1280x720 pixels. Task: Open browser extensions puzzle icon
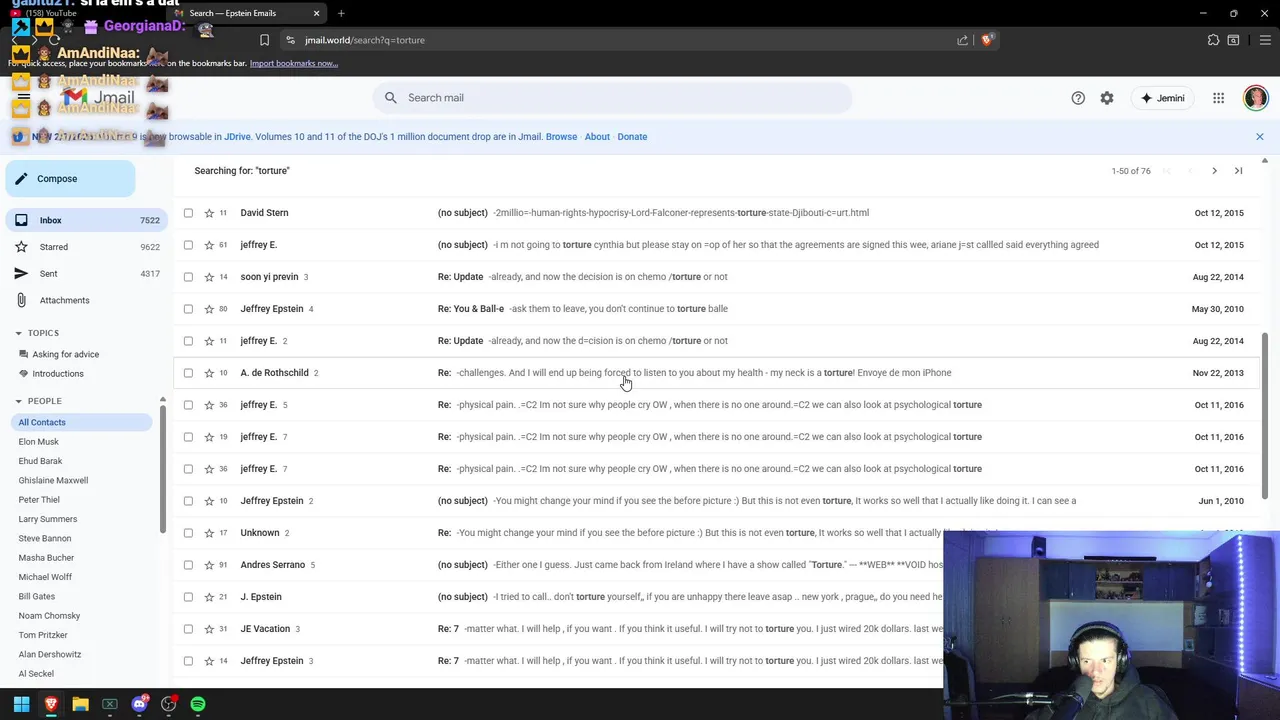pos(1213,40)
